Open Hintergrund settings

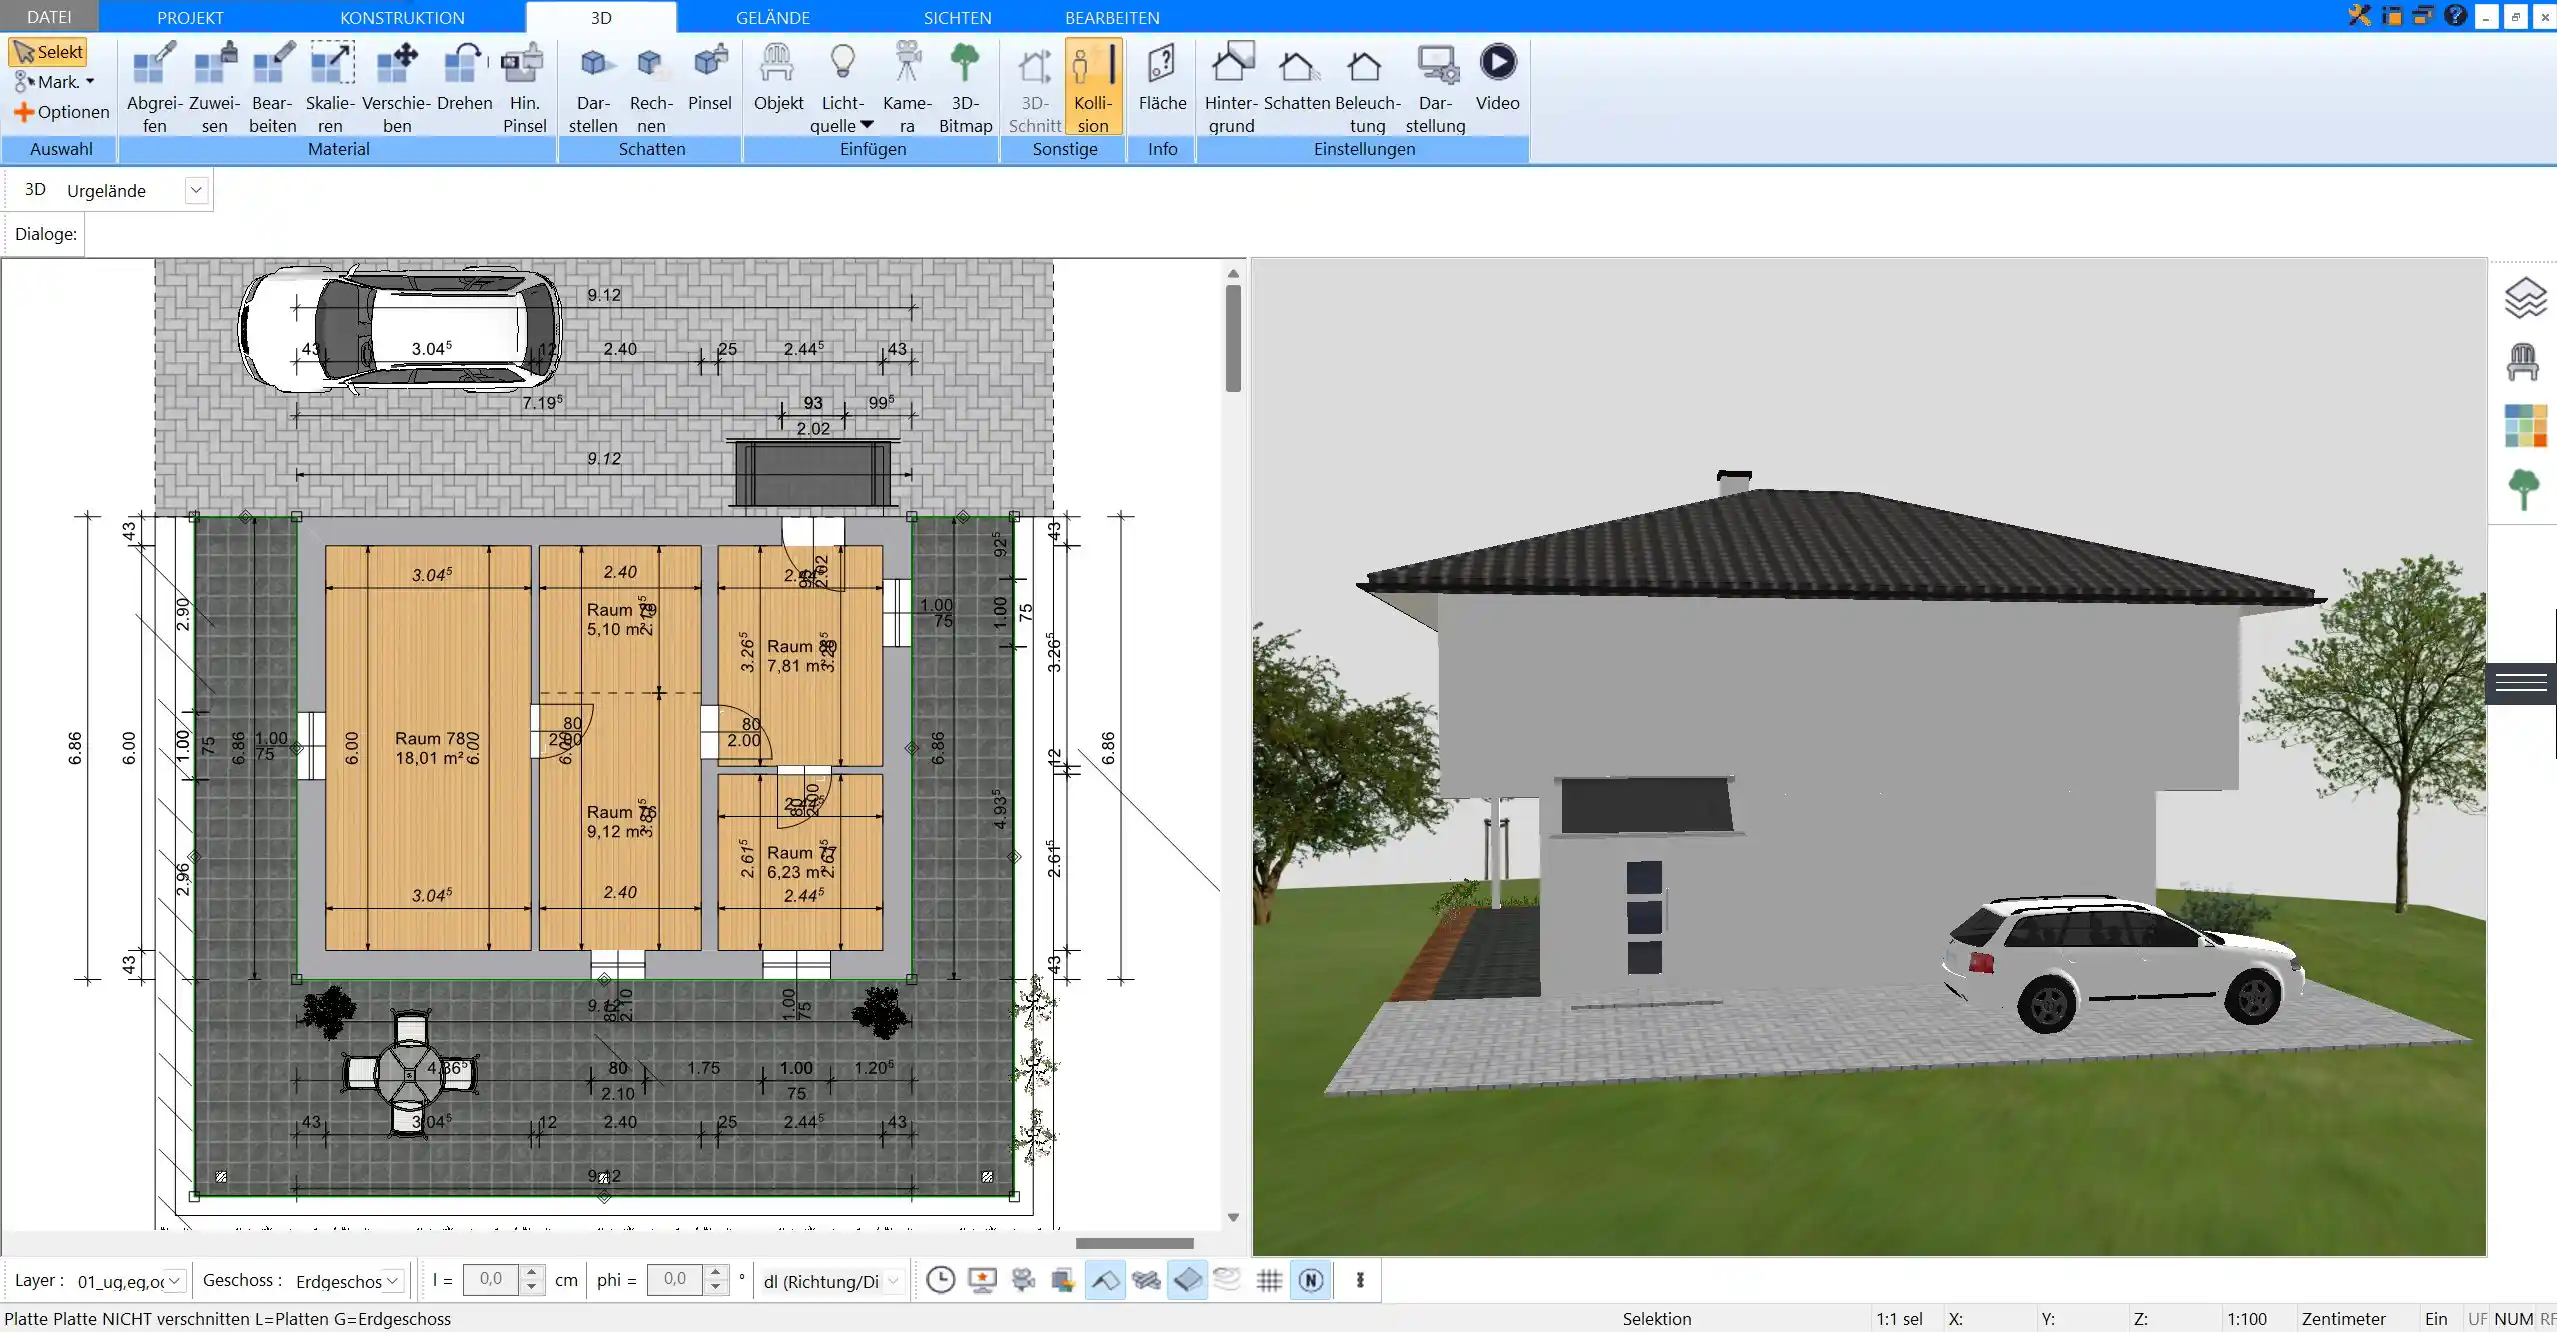pos(1231,87)
